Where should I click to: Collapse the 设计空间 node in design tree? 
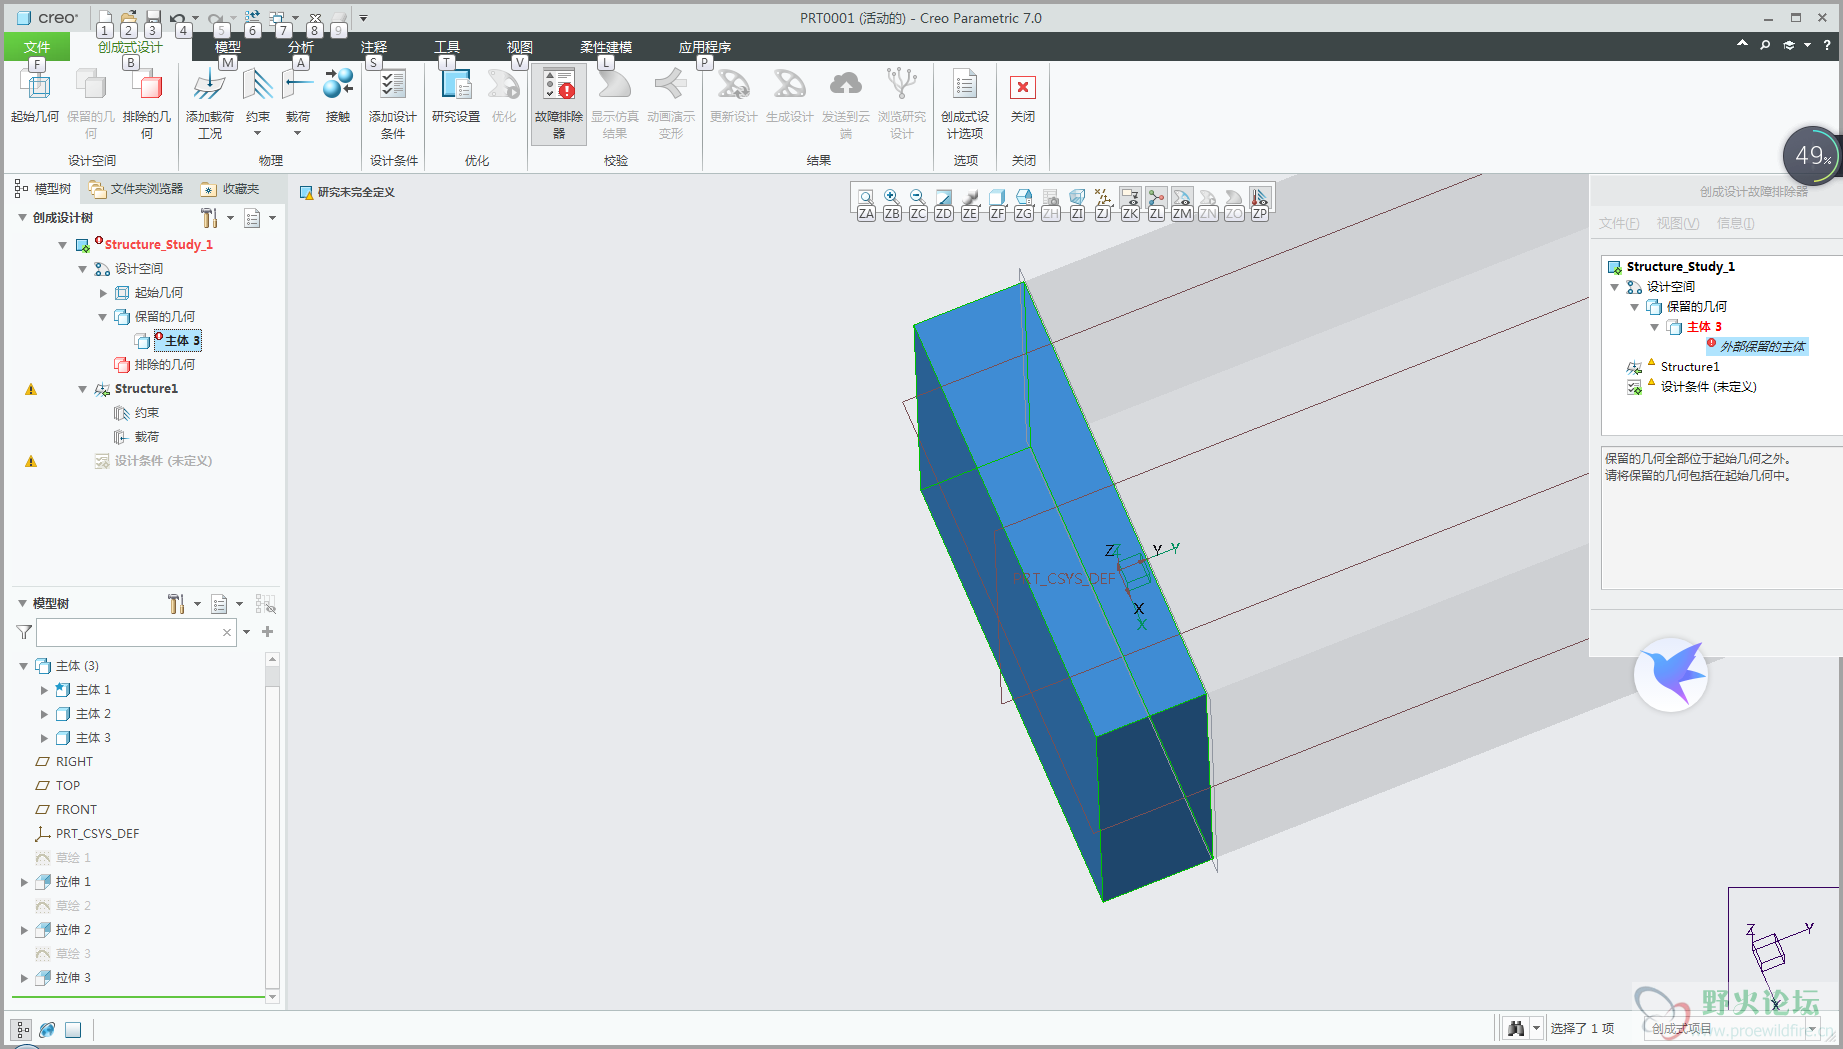(82, 269)
